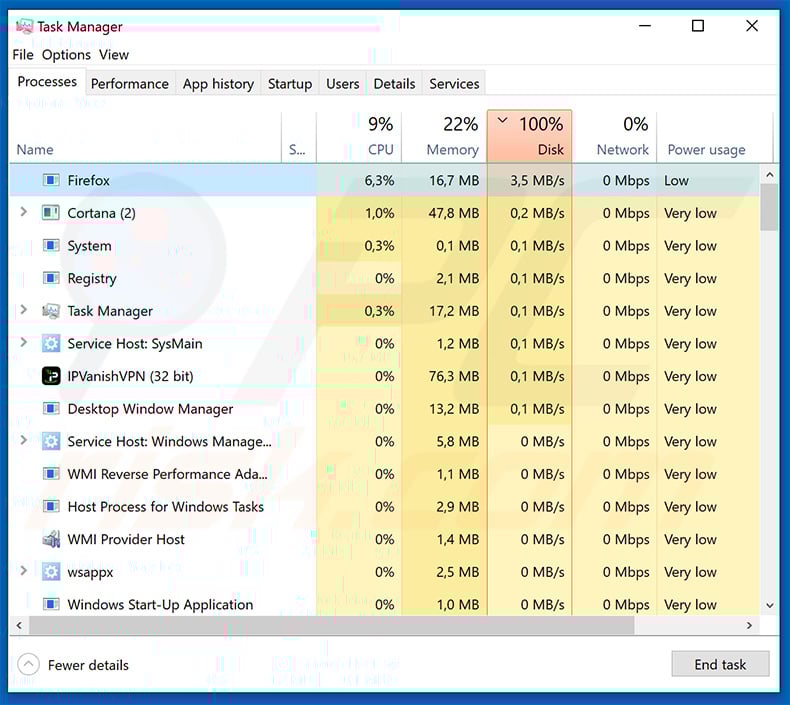The image size is (790, 705).
Task: Click the Desktop Window Manager icon
Action: point(51,409)
